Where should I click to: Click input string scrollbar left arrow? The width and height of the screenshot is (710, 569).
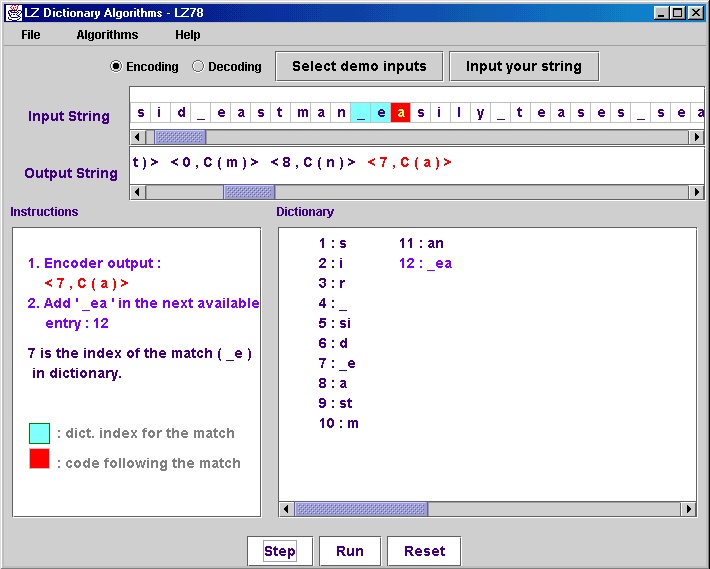click(x=138, y=137)
